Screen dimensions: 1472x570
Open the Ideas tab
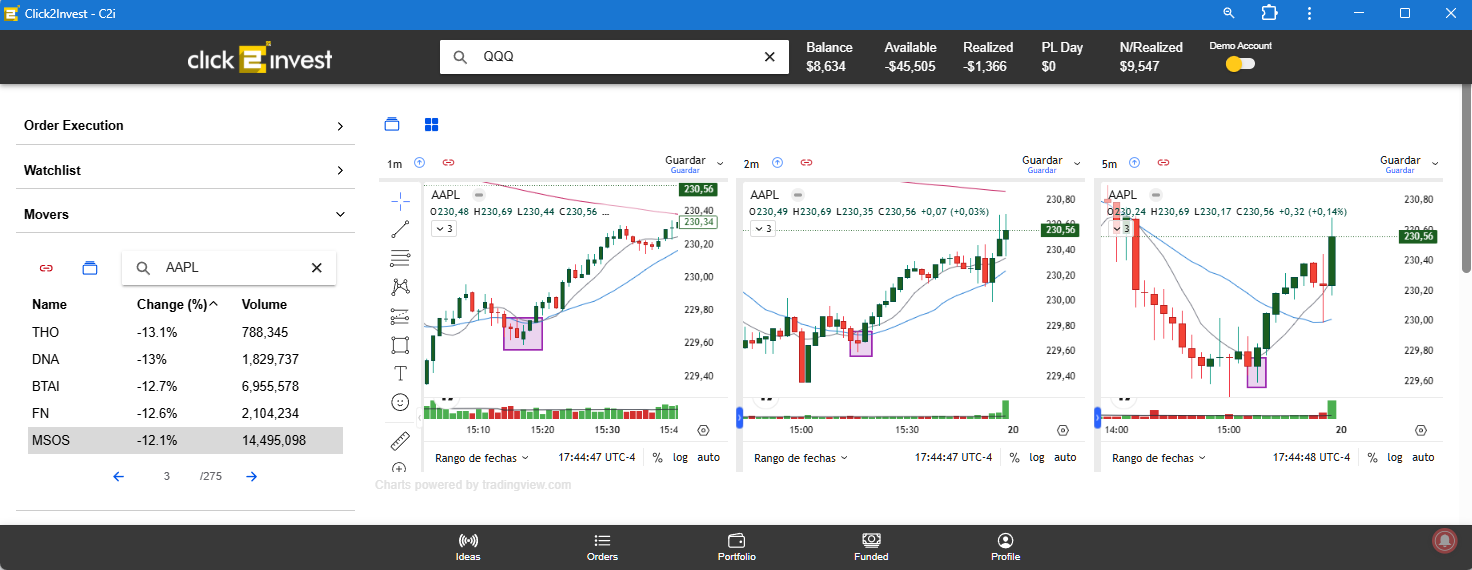point(468,547)
